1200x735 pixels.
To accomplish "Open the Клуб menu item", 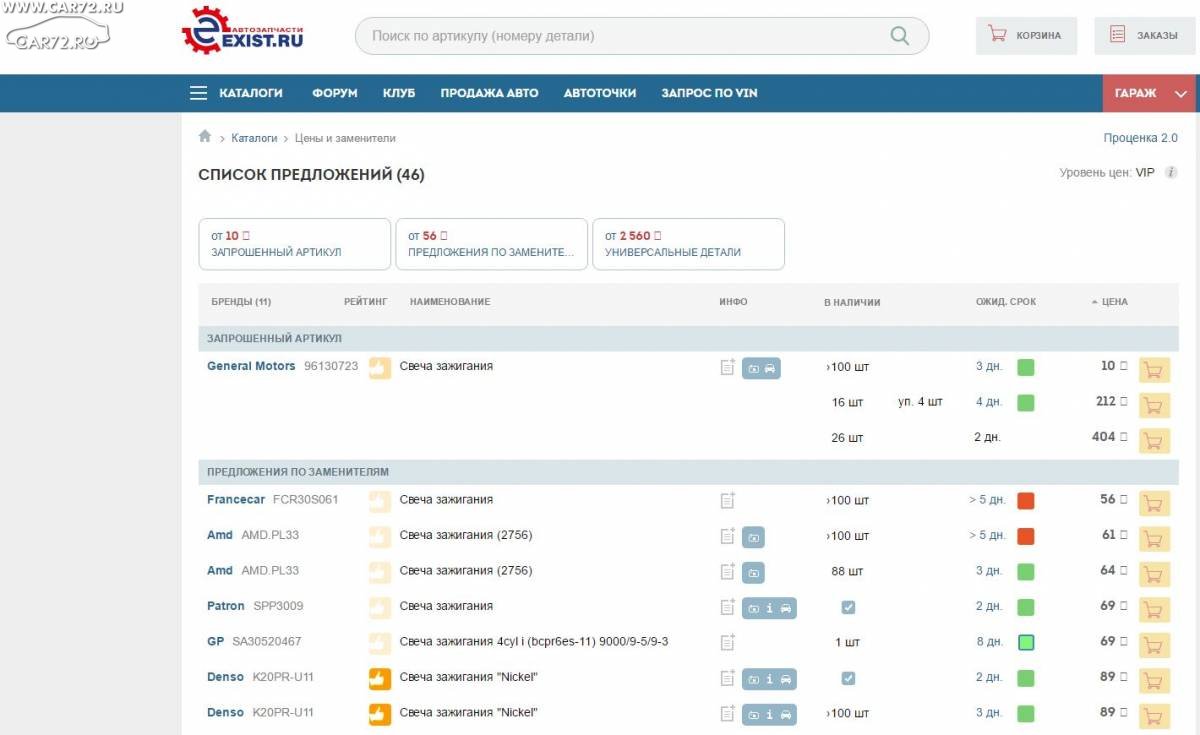I will coord(399,93).
